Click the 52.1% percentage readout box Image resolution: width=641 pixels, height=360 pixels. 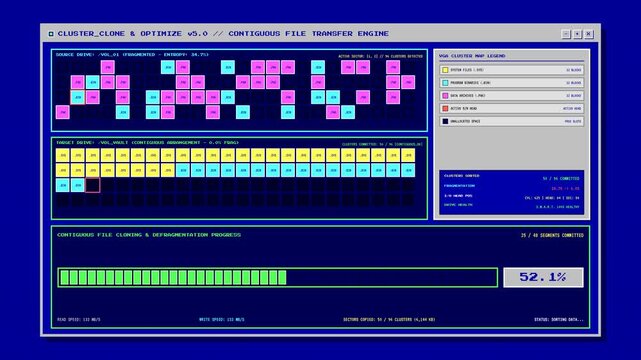[543, 277]
